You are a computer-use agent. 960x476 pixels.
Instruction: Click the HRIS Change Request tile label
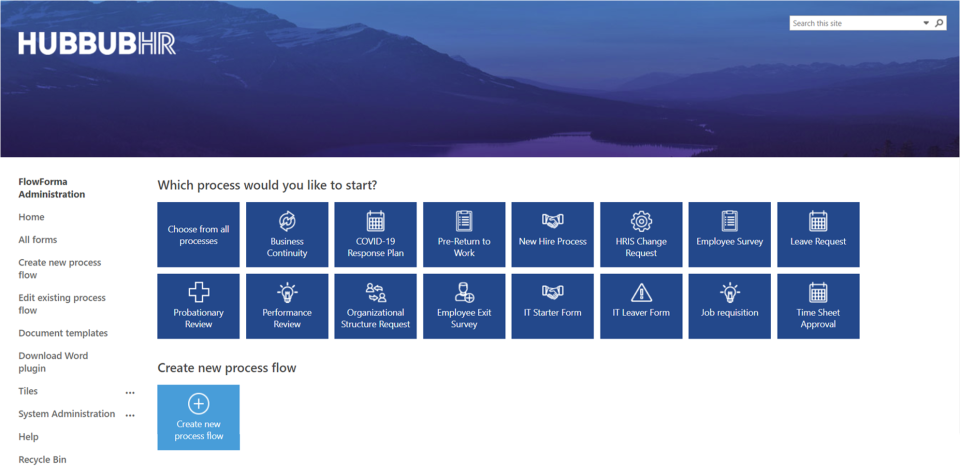click(x=641, y=247)
